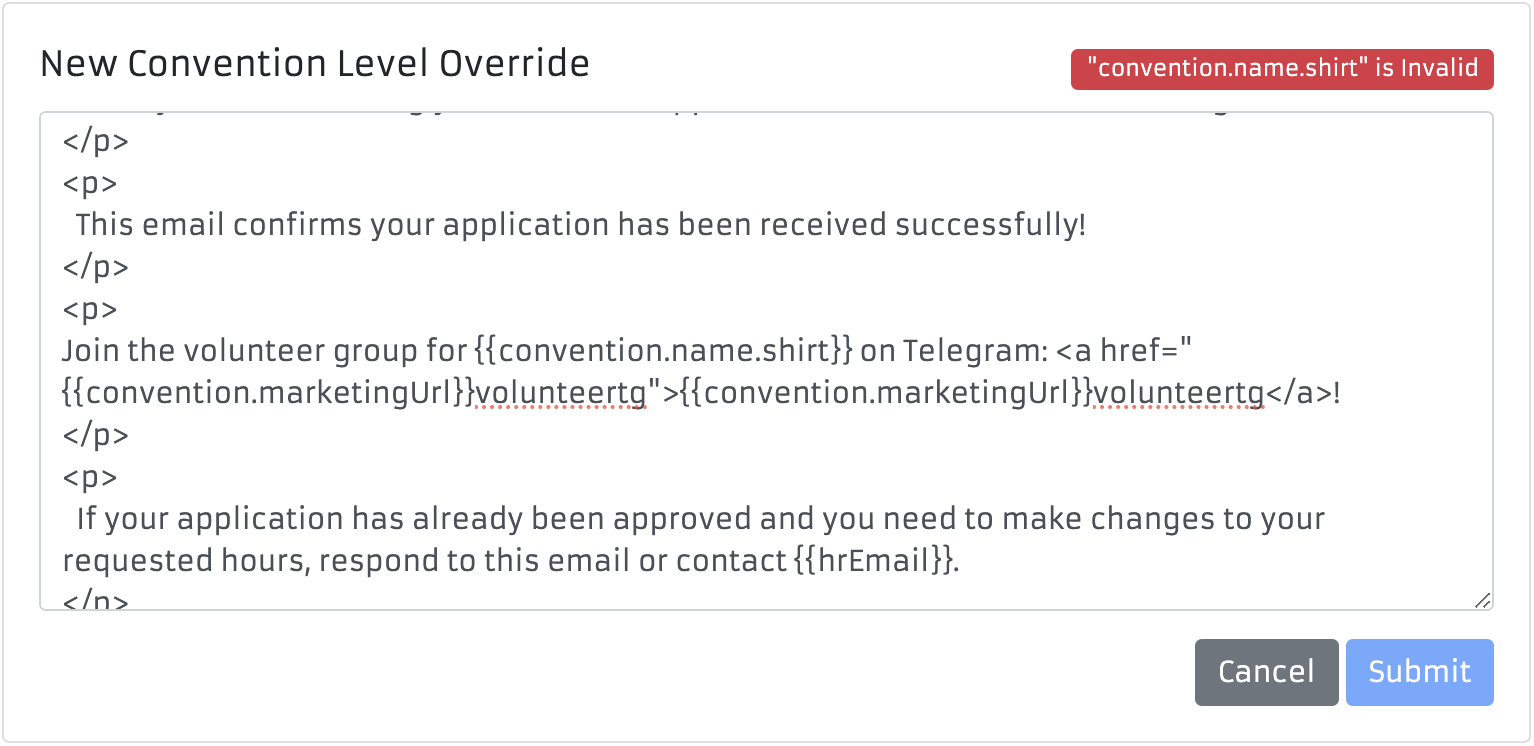Click the Cancel button
The image size is (1534, 746).
(x=1265, y=672)
